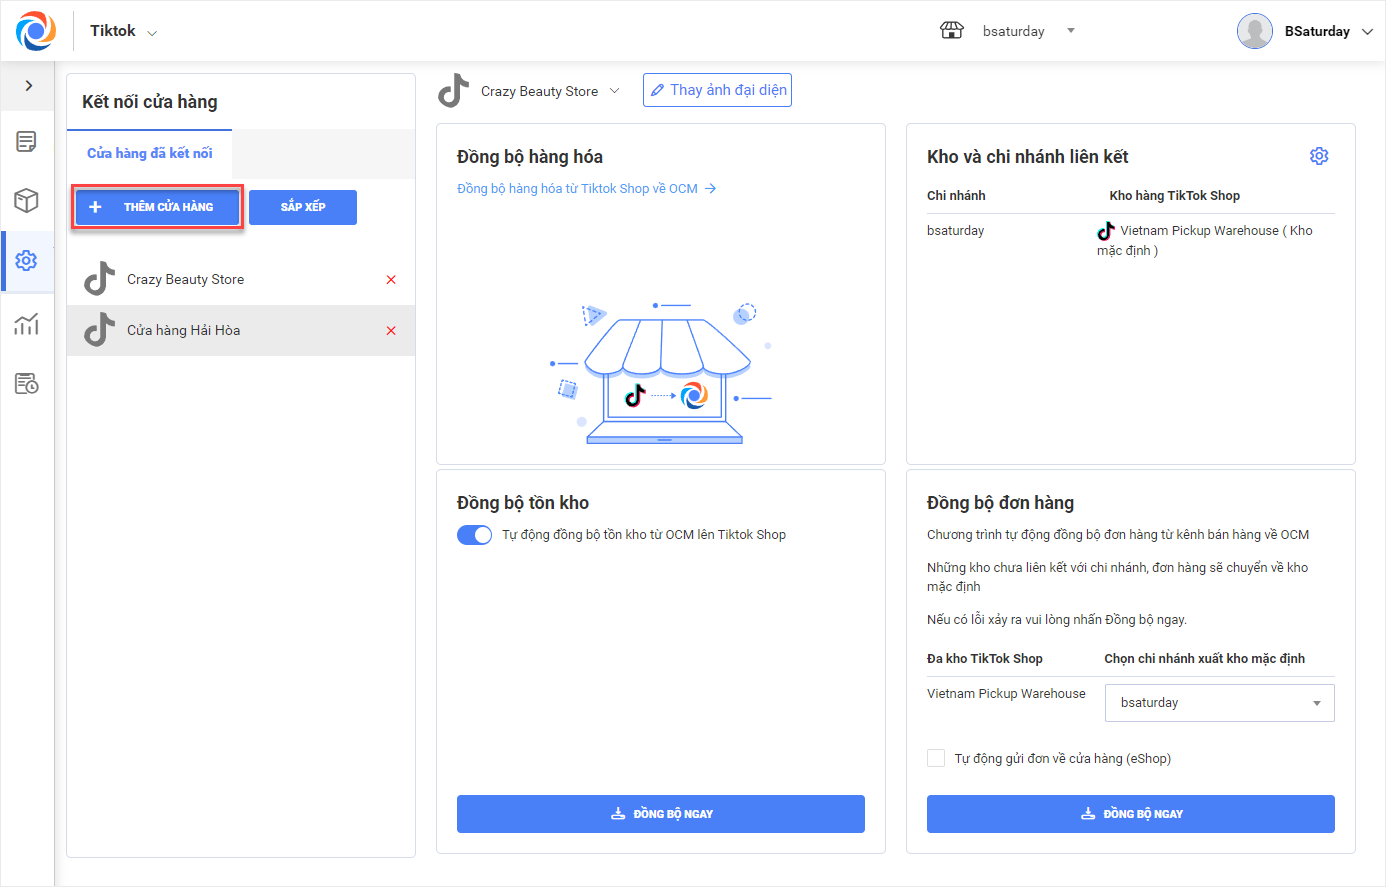This screenshot has width=1386, height=887.
Task: Select Cửa hàng Hải Hòa in store list
Action: [184, 331]
